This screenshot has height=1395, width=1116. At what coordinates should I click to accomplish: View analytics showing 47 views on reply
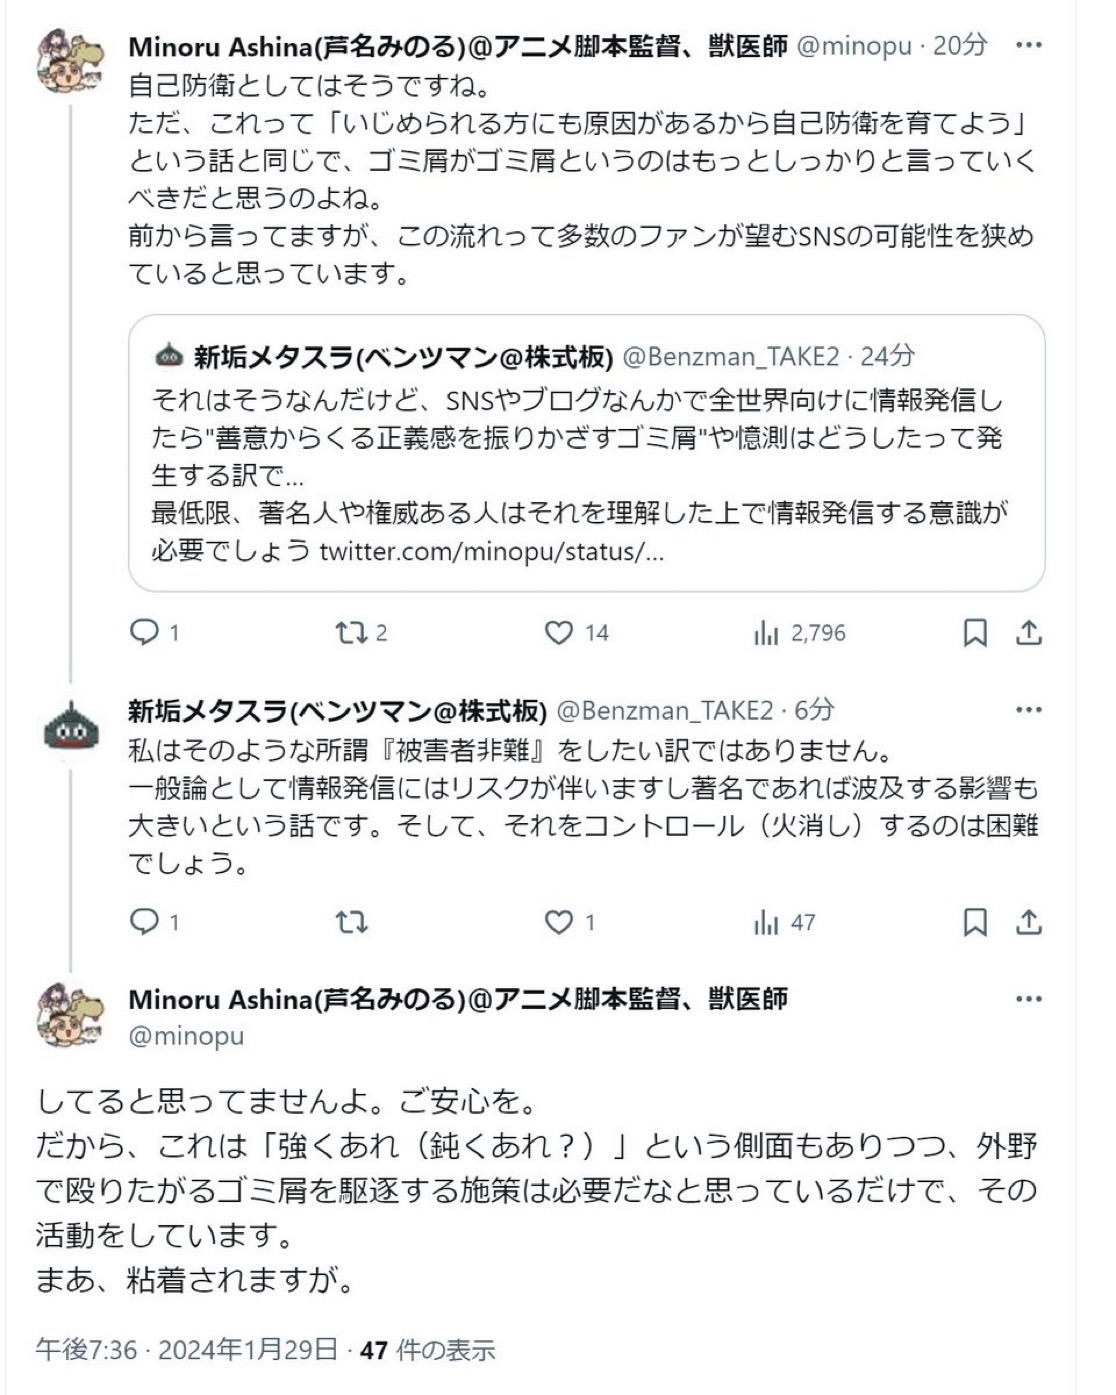click(x=767, y=921)
